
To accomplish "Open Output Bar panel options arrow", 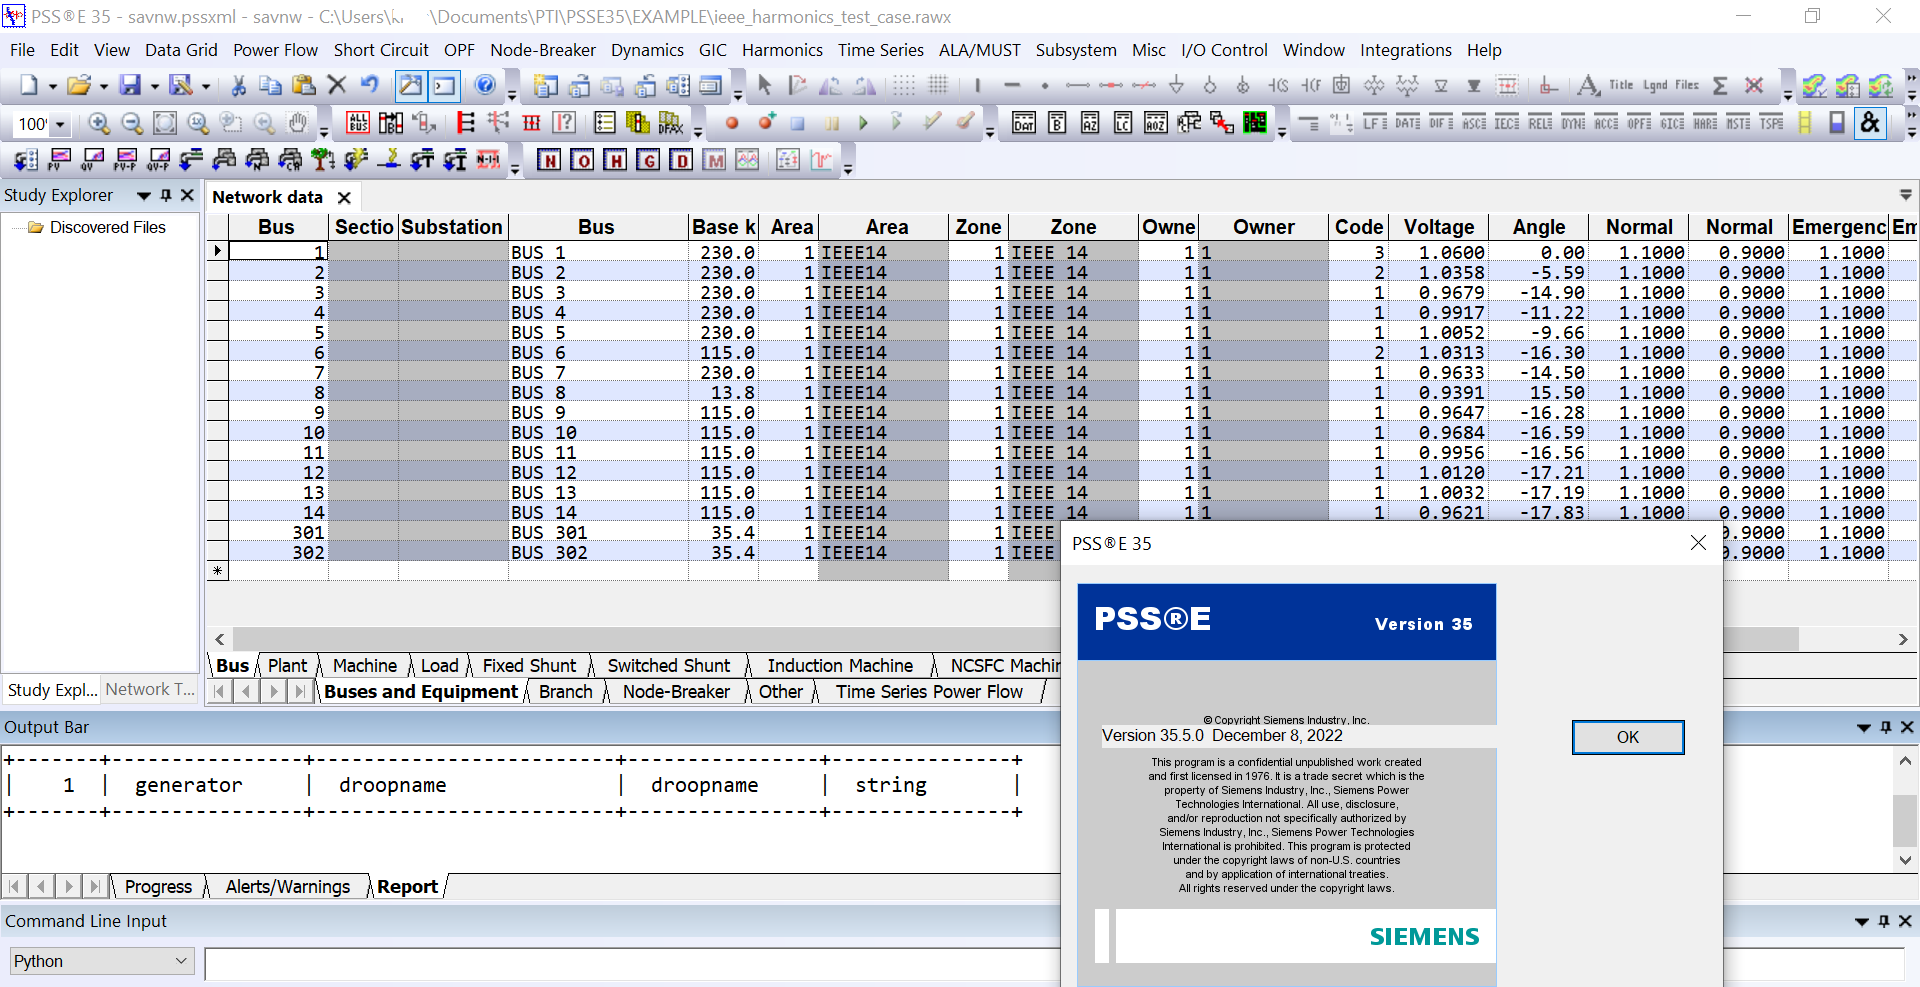I will (1864, 727).
